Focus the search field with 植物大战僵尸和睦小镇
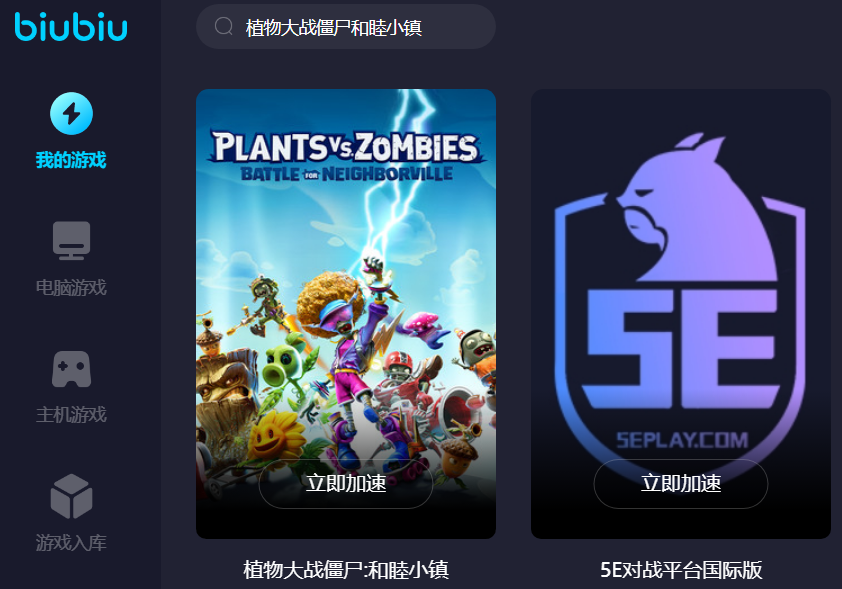 (x=346, y=27)
